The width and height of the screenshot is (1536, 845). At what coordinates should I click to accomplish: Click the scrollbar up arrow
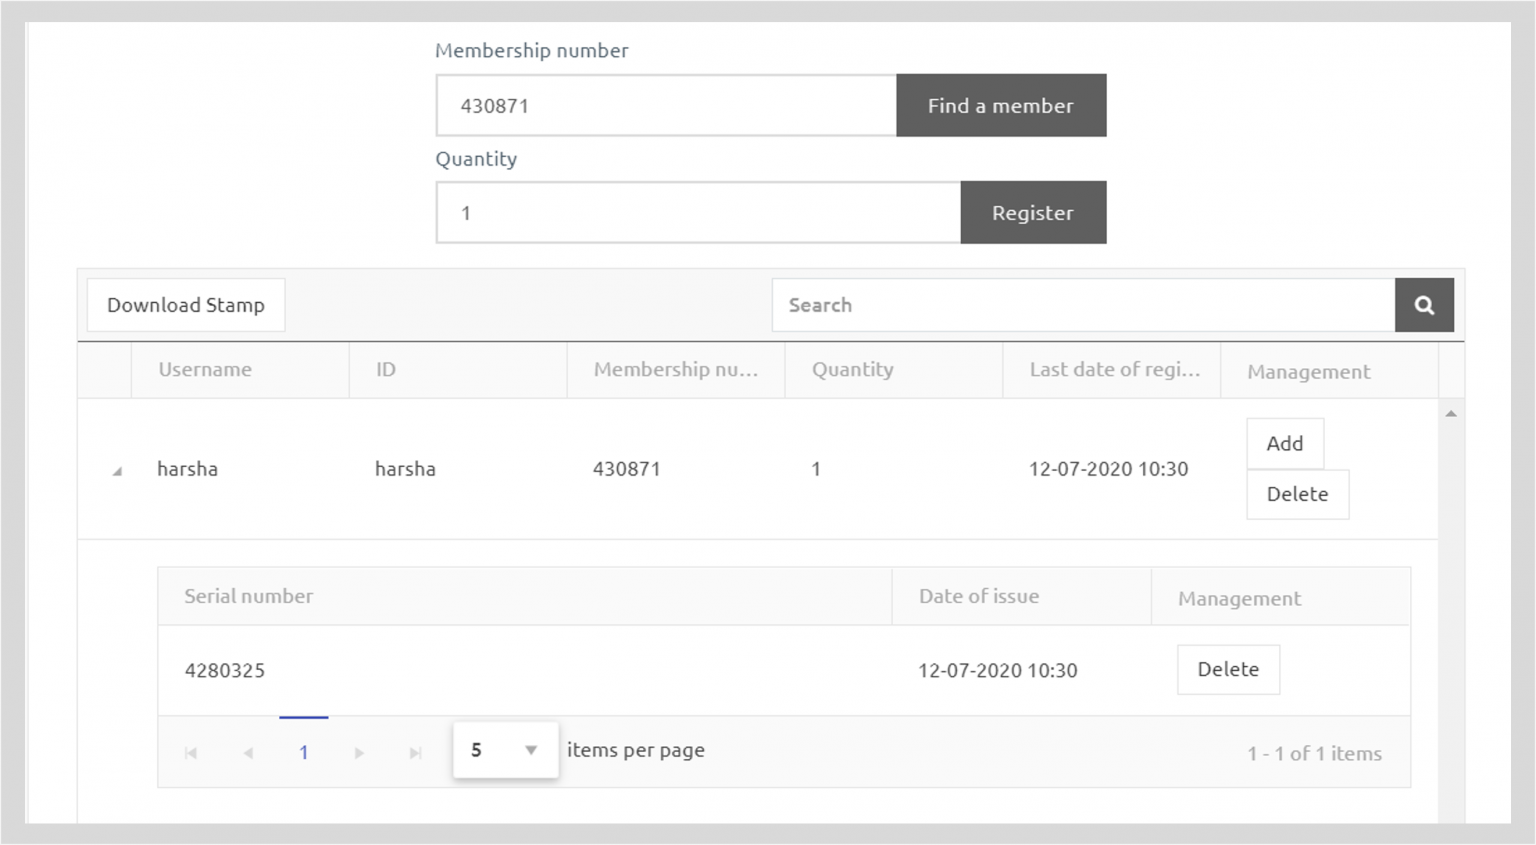[x=1451, y=411]
